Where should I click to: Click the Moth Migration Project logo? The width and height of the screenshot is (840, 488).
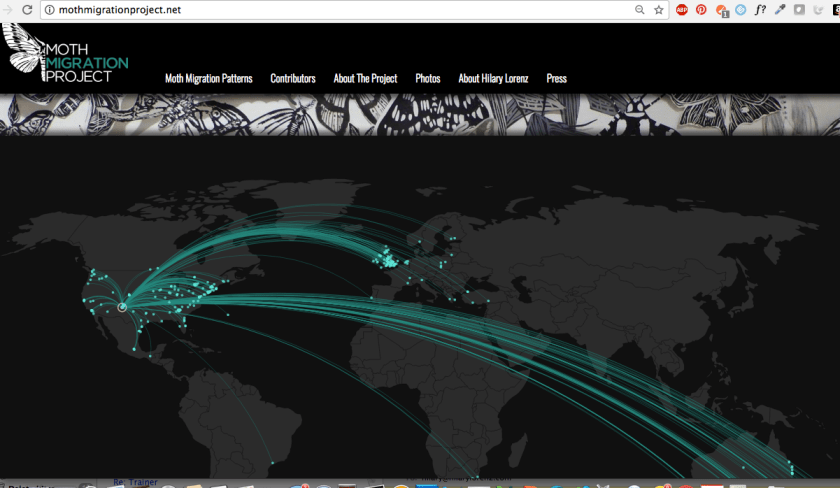(66, 53)
